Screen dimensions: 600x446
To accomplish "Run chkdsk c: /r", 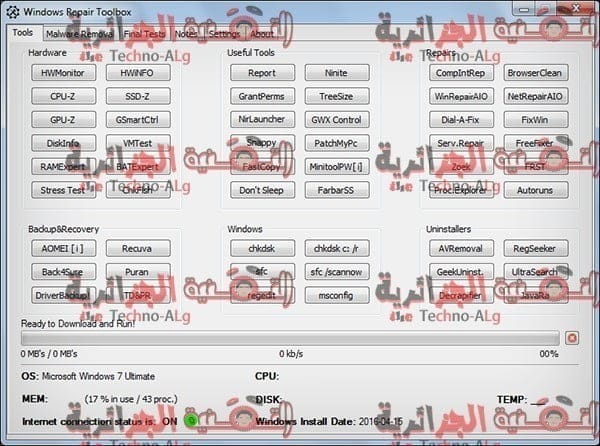I will click(x=337, y=248).
